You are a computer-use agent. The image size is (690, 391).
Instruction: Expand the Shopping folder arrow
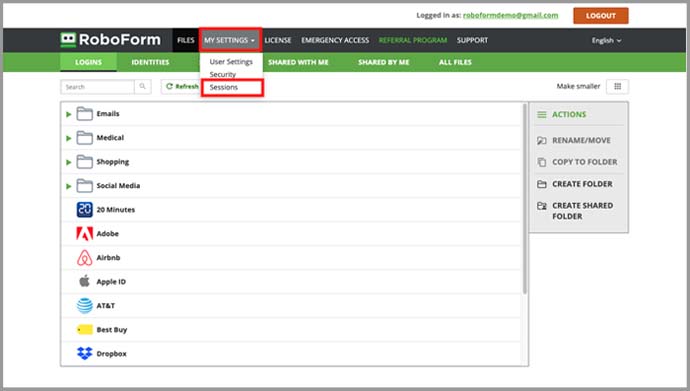click(69, 162)
